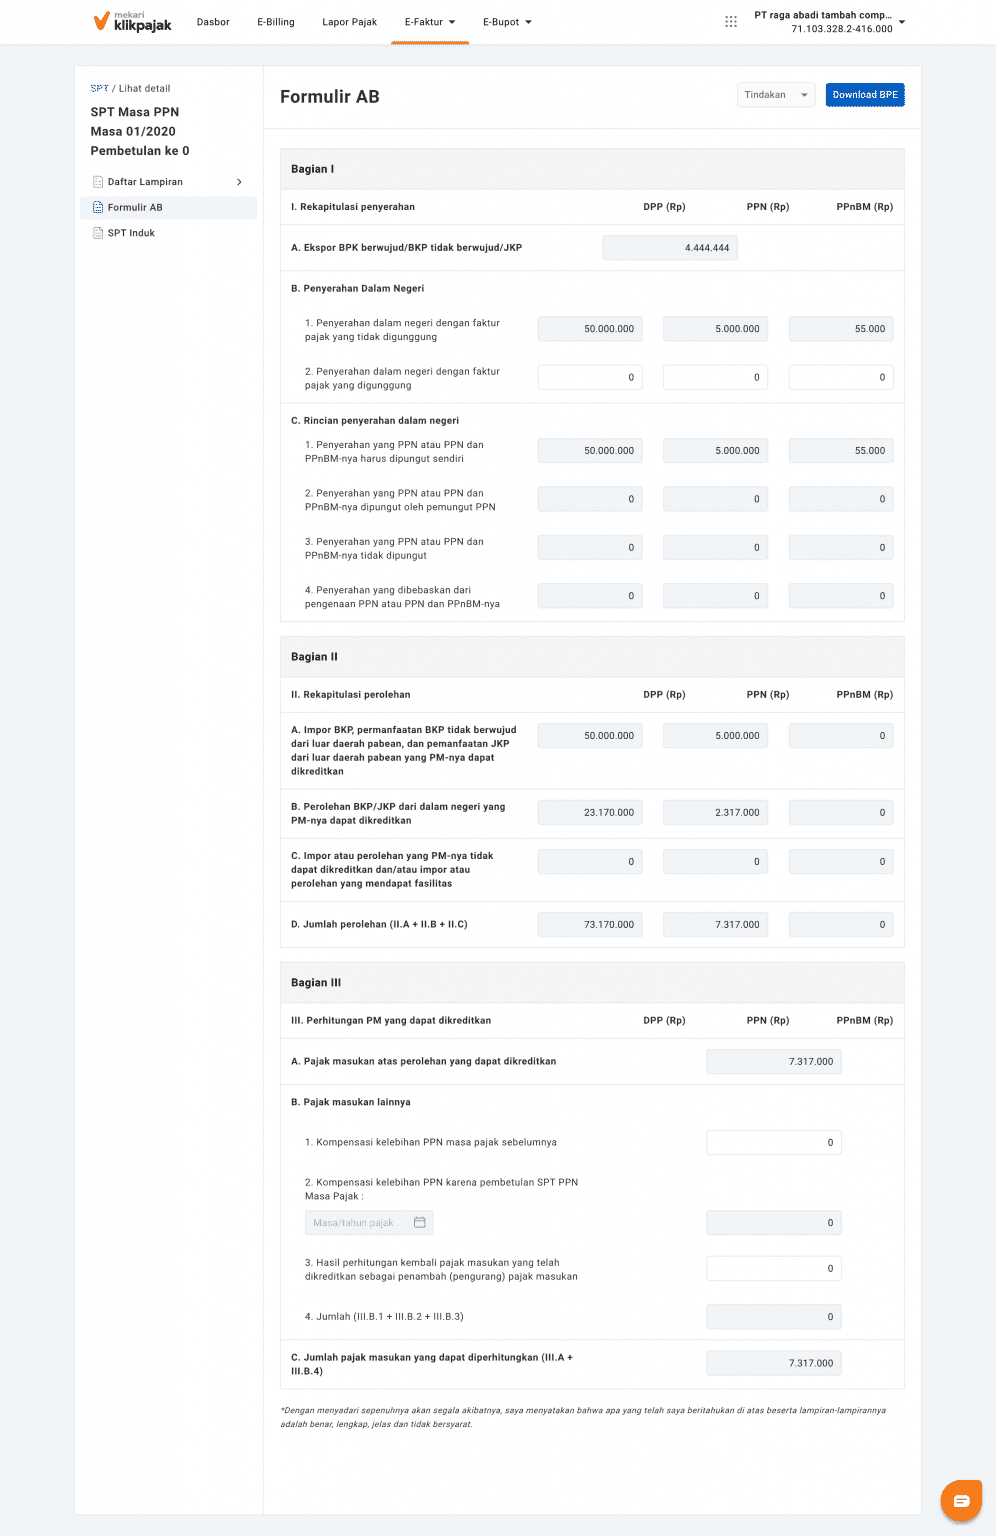Click the SPT breadcrumb link

(x=99, y=89)
